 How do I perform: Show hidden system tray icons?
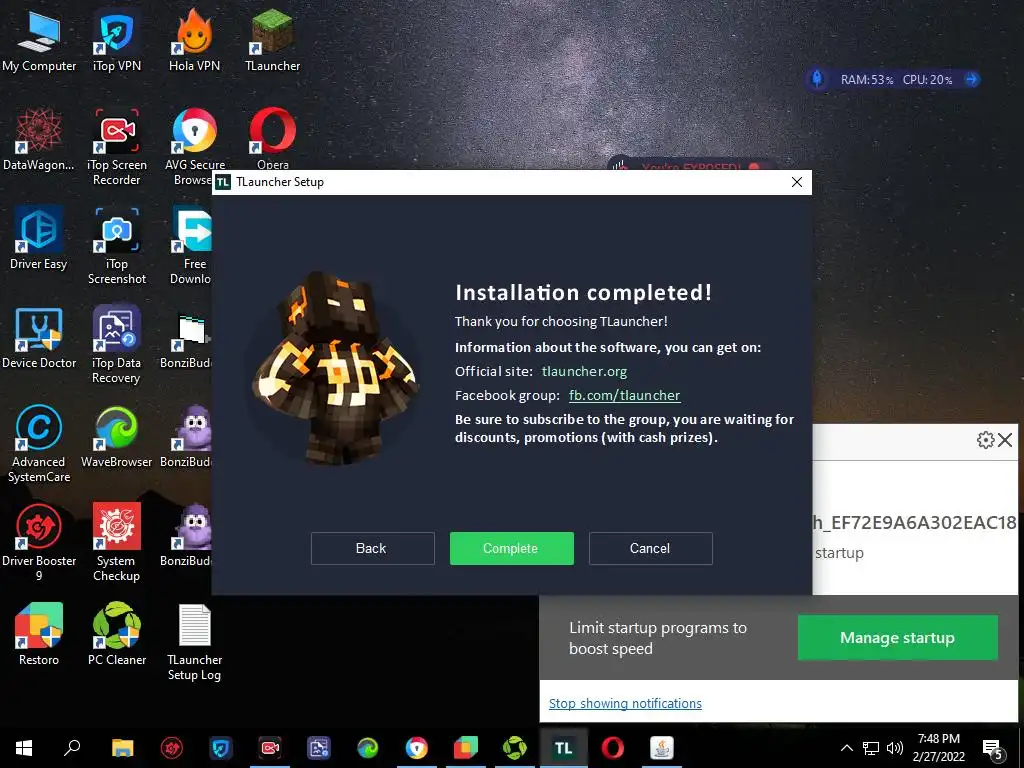[x=846, y=748]
